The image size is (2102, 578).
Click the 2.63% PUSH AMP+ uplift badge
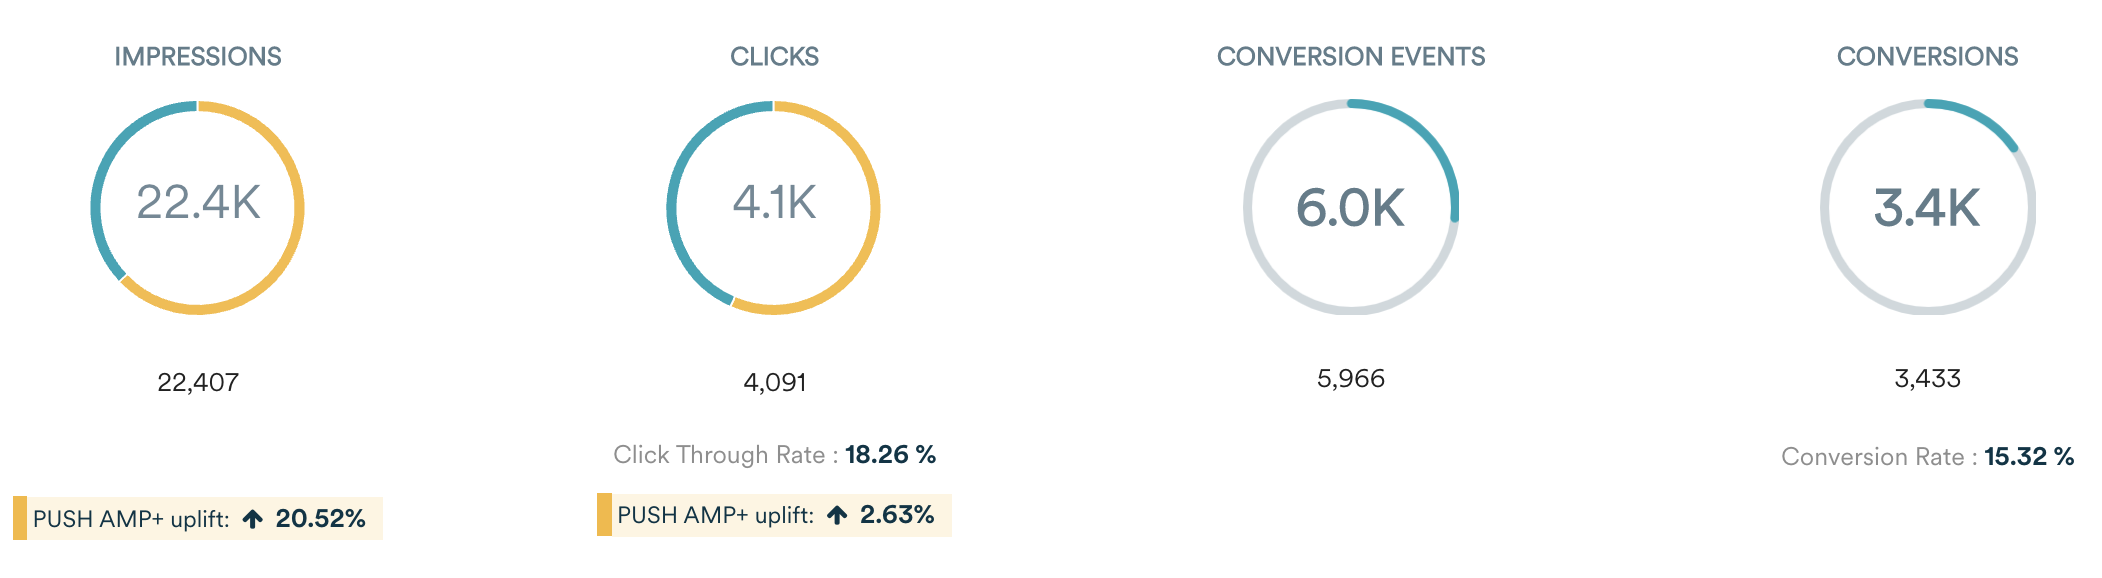tap(774, 514)
